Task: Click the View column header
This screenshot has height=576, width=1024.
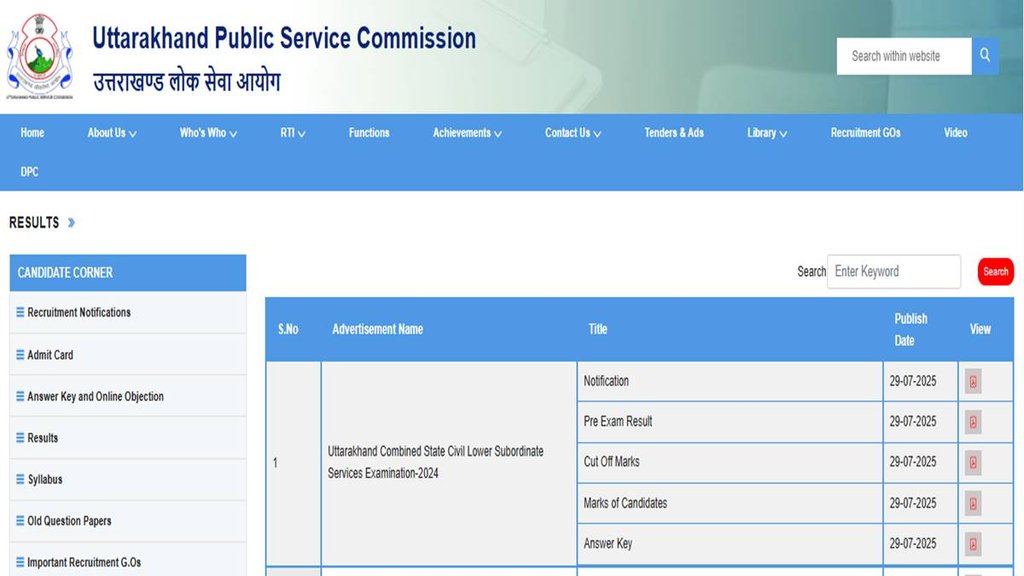Action: [x=980, y=329]
